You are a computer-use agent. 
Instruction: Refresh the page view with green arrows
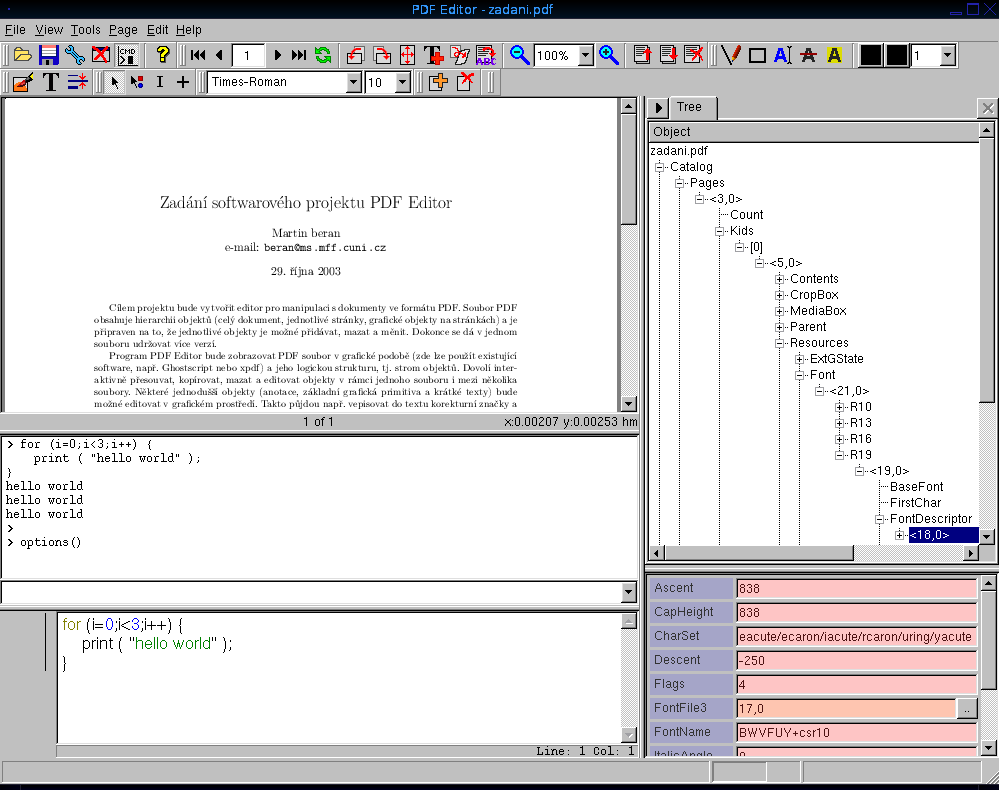[x=323, y=55]
